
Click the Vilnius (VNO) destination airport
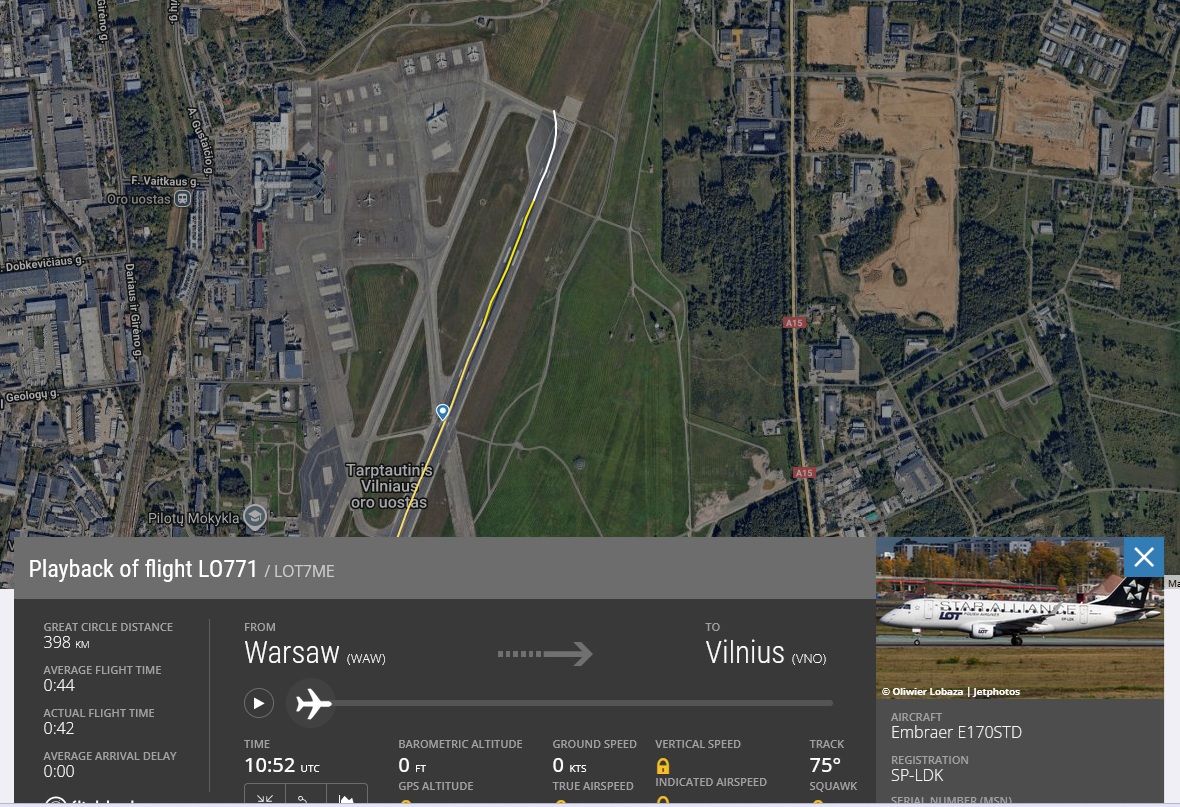pyautogui.click(x=765, y=653)
